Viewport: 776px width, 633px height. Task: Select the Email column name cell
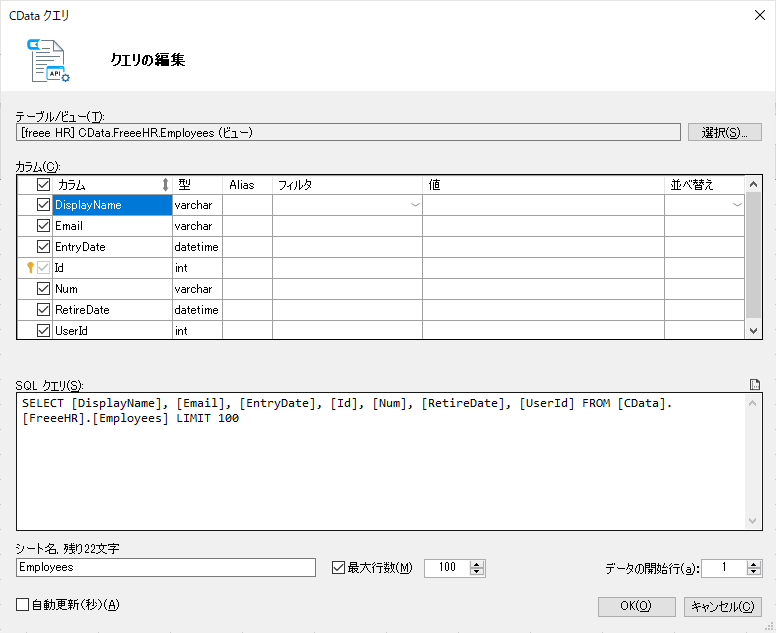tap(112, 226)
